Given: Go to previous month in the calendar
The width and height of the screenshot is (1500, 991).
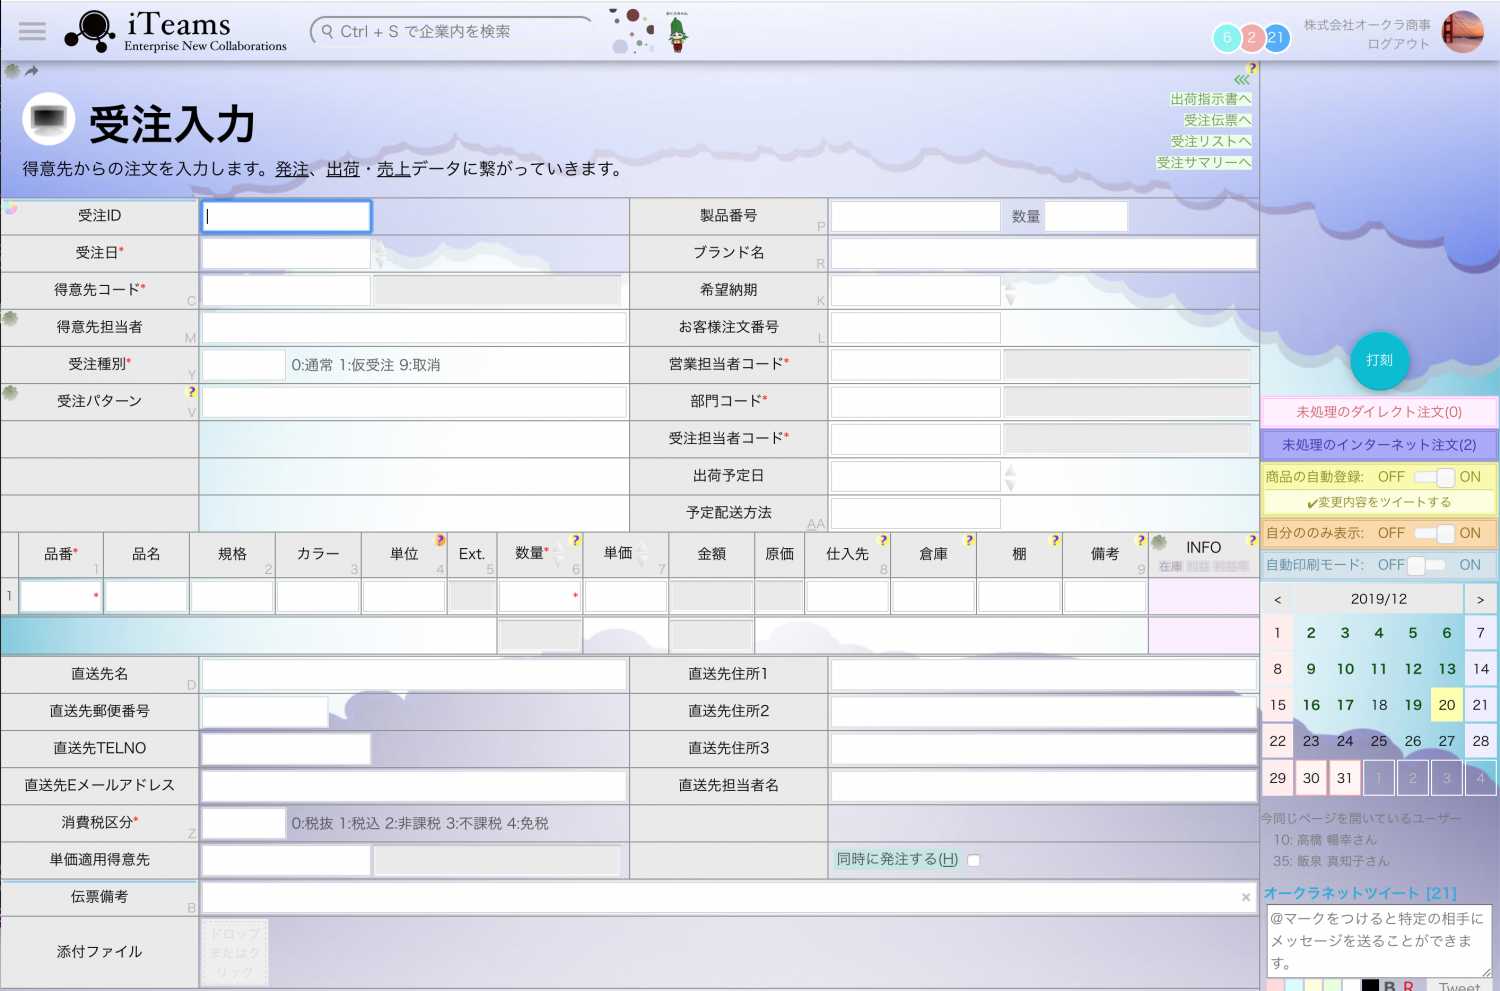Looking at the screenshot, I should coord(1277,599).
